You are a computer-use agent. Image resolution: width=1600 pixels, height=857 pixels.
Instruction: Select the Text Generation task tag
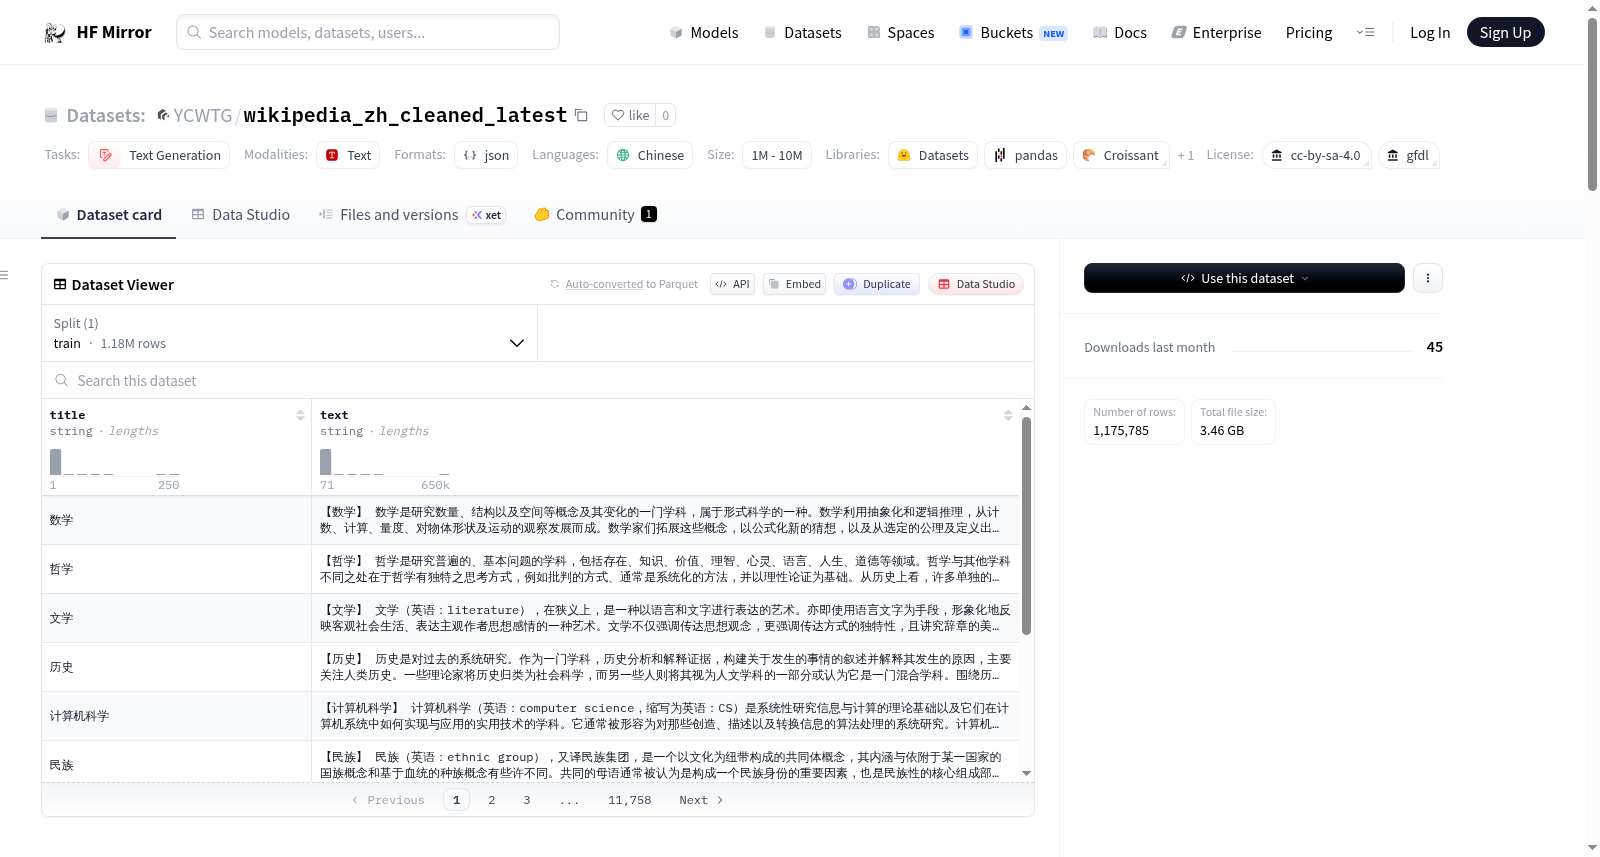coord(159,155)
